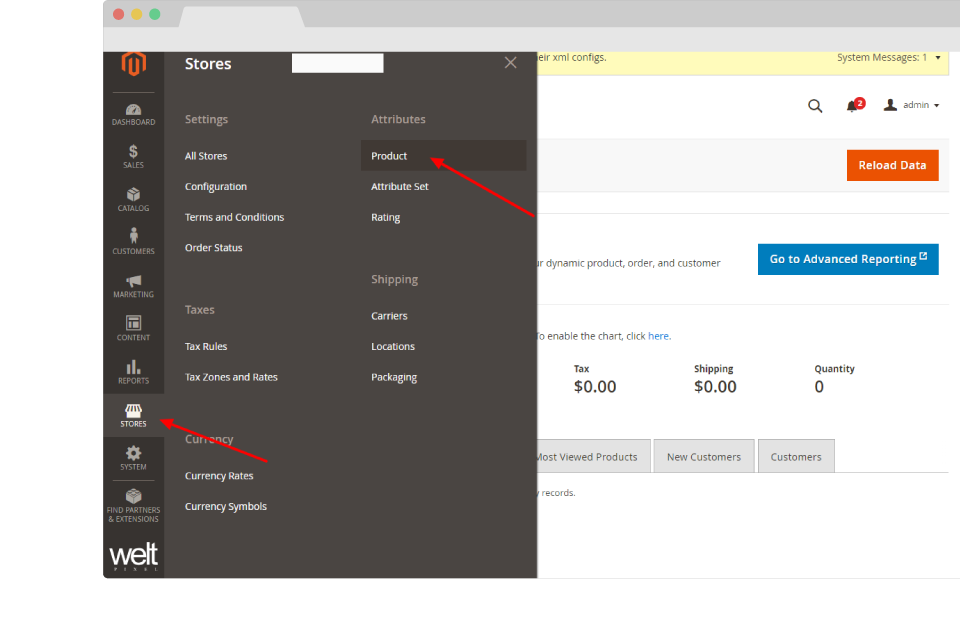This screenshot has width=960, height=642.
Task: Open the Sales dollar icon
Action: click(133, 157)
